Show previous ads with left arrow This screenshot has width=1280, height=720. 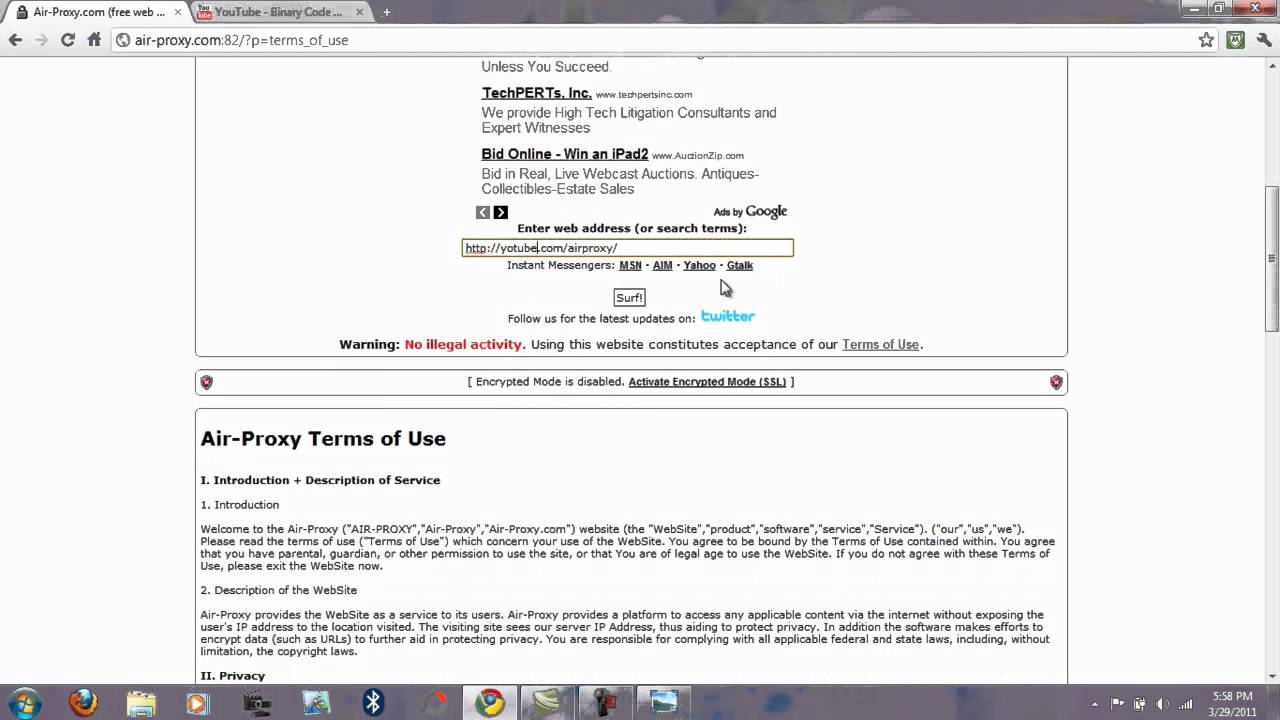[483, 212]
